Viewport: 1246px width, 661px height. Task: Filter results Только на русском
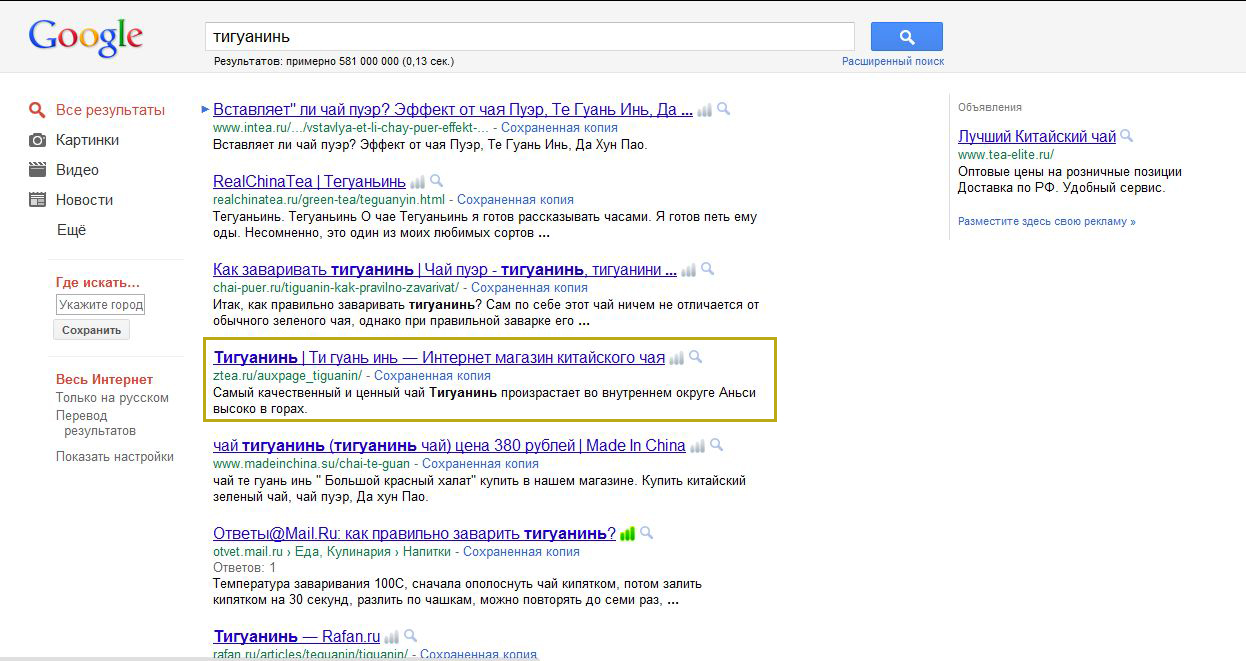(x=112, y=398)
